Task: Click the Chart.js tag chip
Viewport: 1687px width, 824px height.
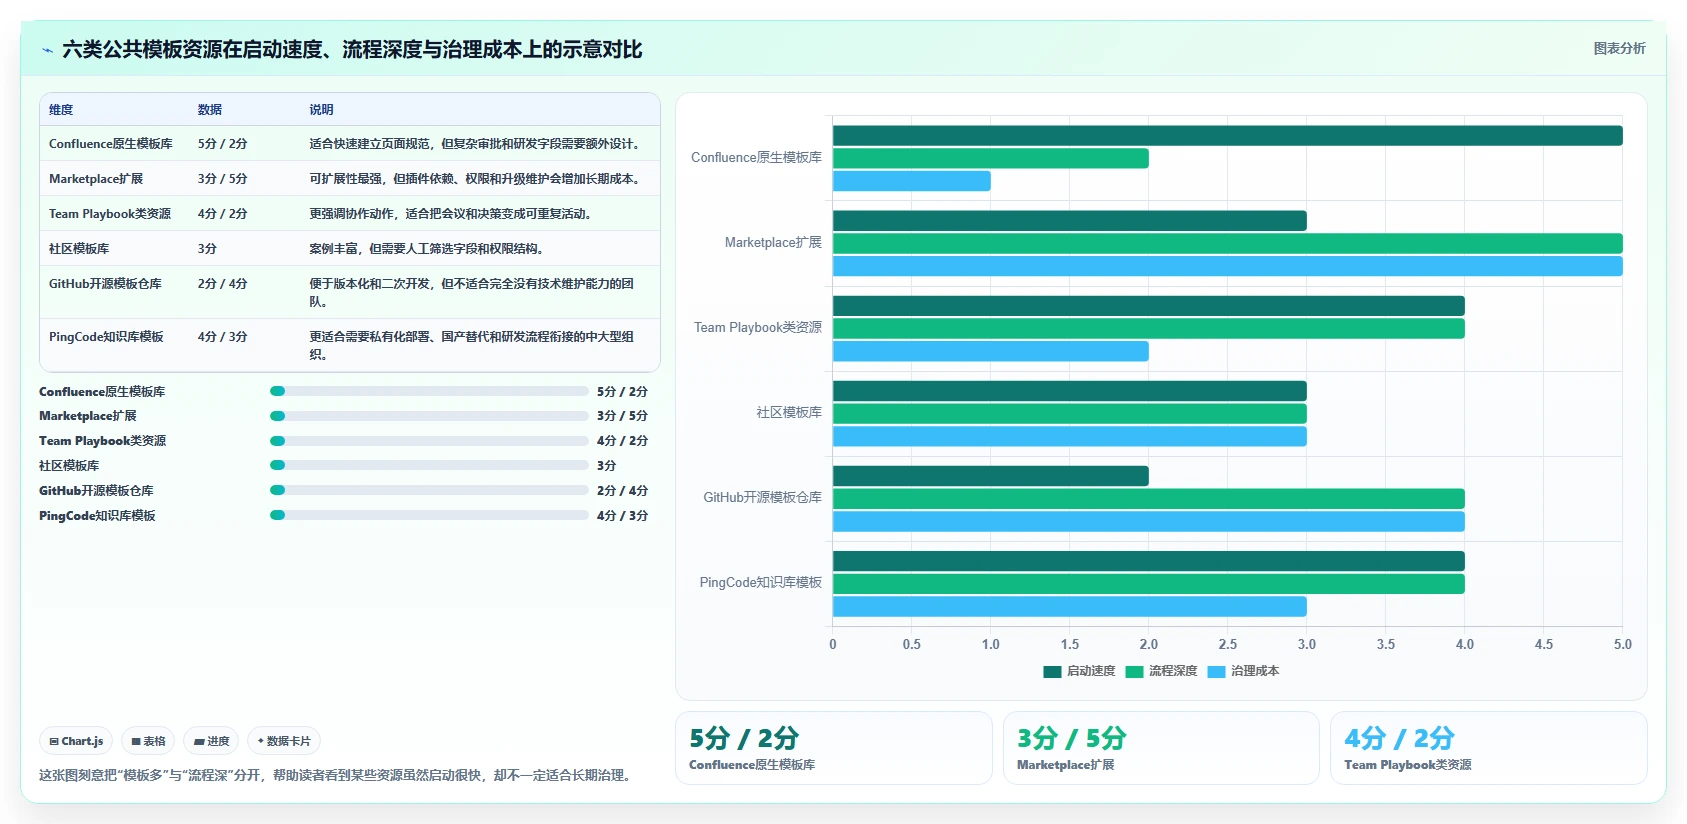Action: (76, 741)
